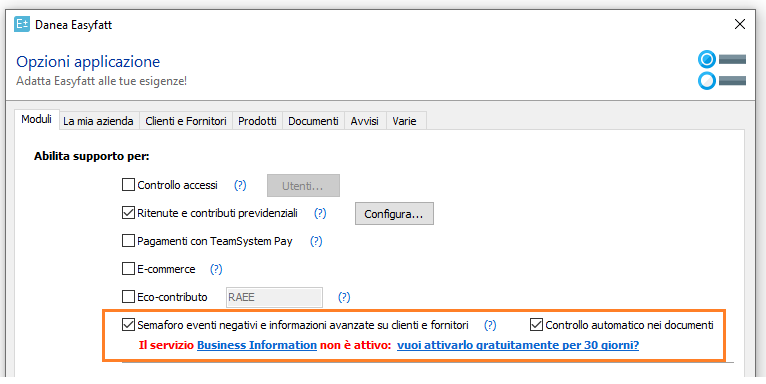The image size is (766, 384).
Task: Open help for Pagamenti con TeamSystem Pay
Action: coord(316,241)
